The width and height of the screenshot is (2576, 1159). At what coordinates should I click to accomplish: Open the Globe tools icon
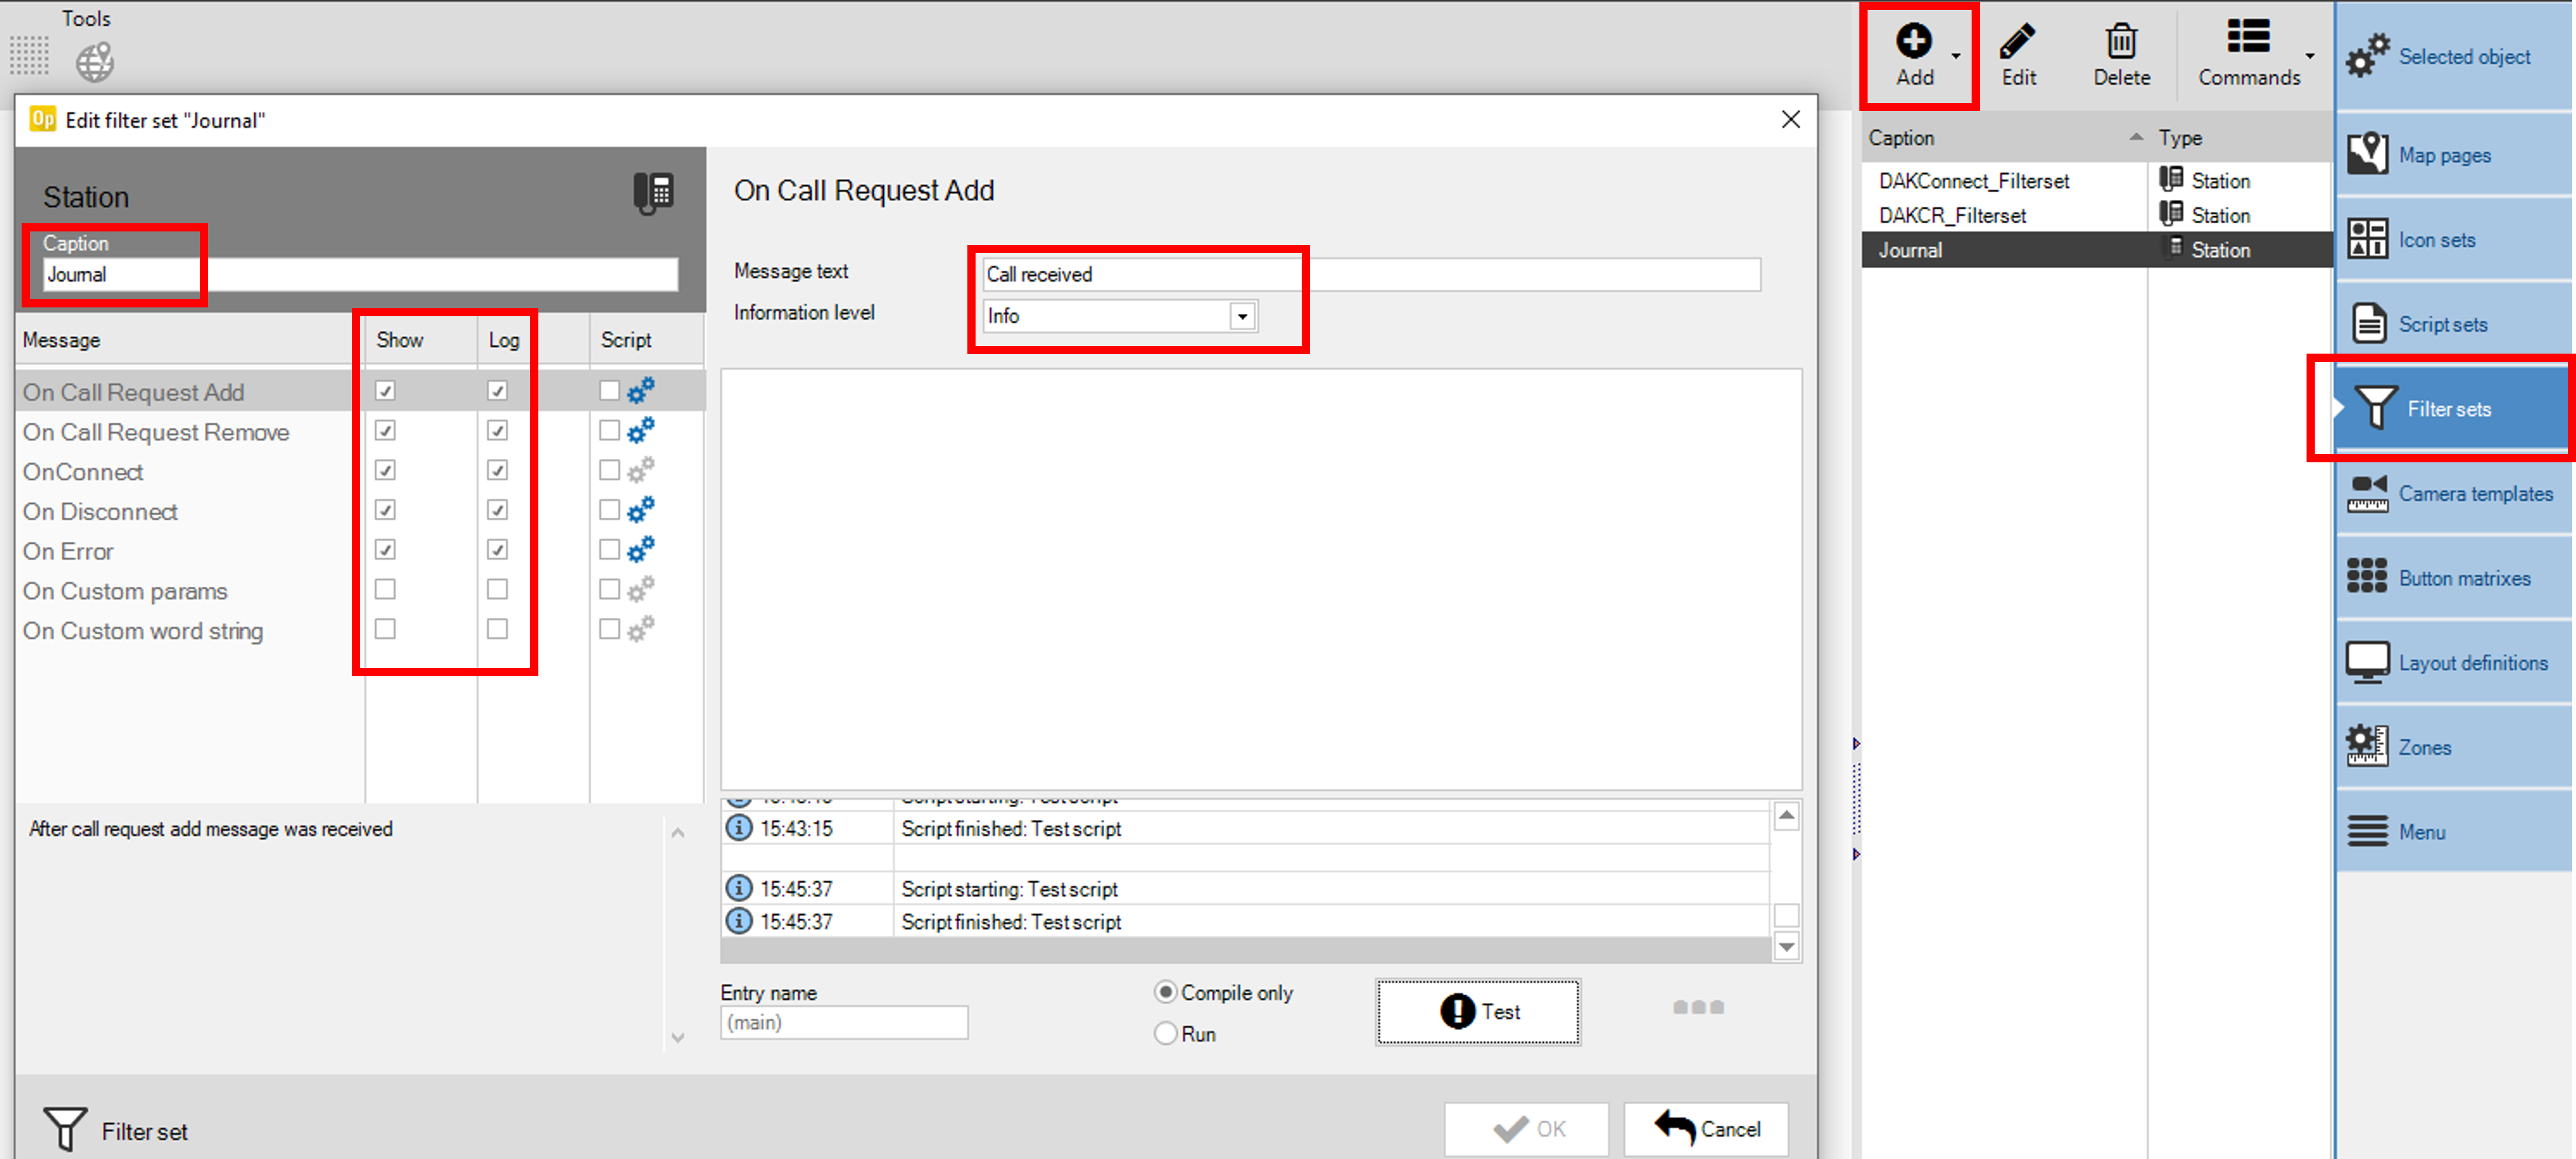click(95, 62)
